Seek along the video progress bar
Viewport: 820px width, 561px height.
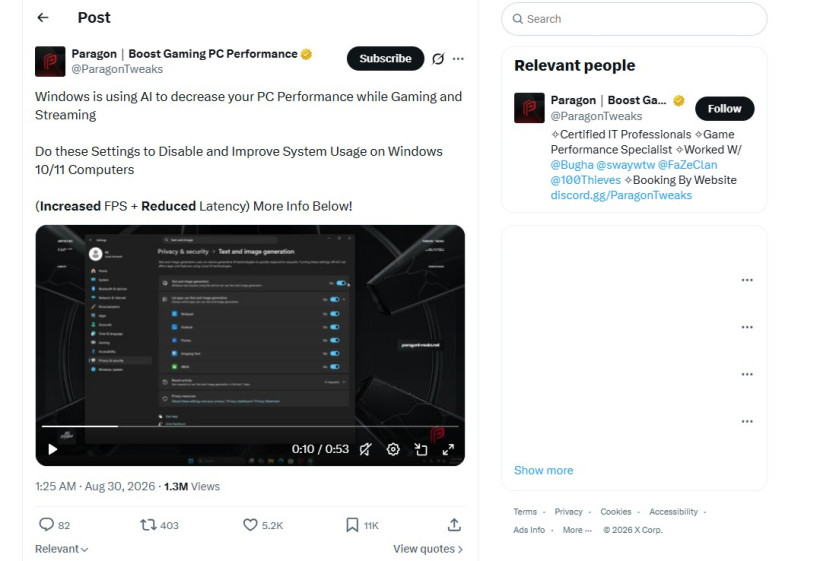[250, 427]
